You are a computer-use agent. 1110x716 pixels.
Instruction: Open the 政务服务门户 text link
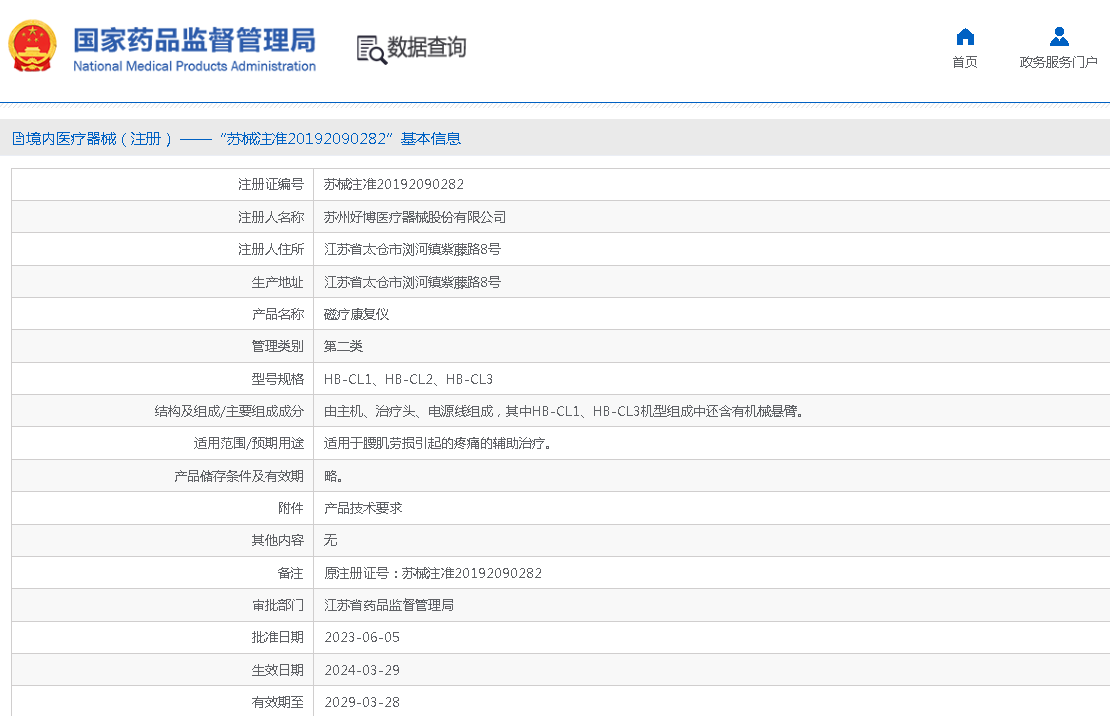(1058, 63)
